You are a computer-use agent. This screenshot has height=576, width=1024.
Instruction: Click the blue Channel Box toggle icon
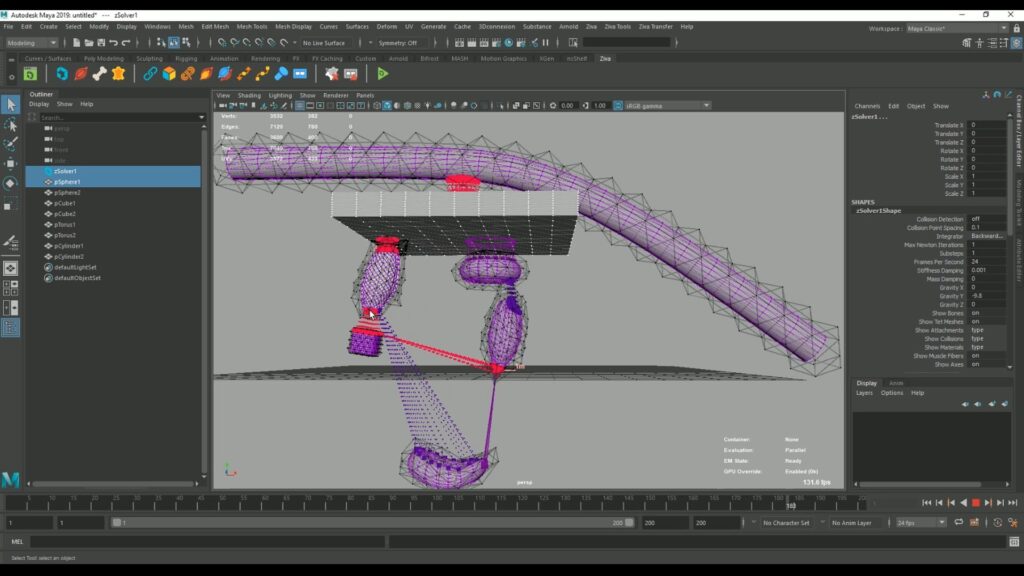[x=1016, y=42]
